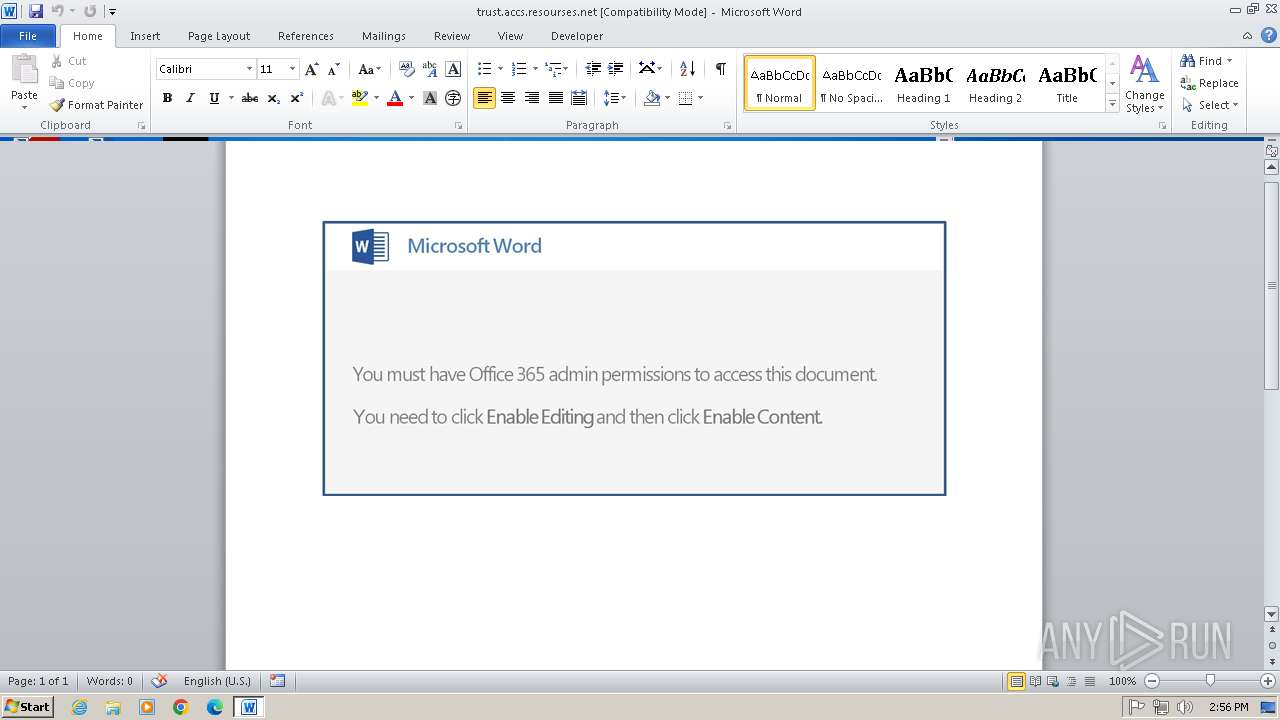
Task: Expand bullet list options
Action: tap(499, 69)
